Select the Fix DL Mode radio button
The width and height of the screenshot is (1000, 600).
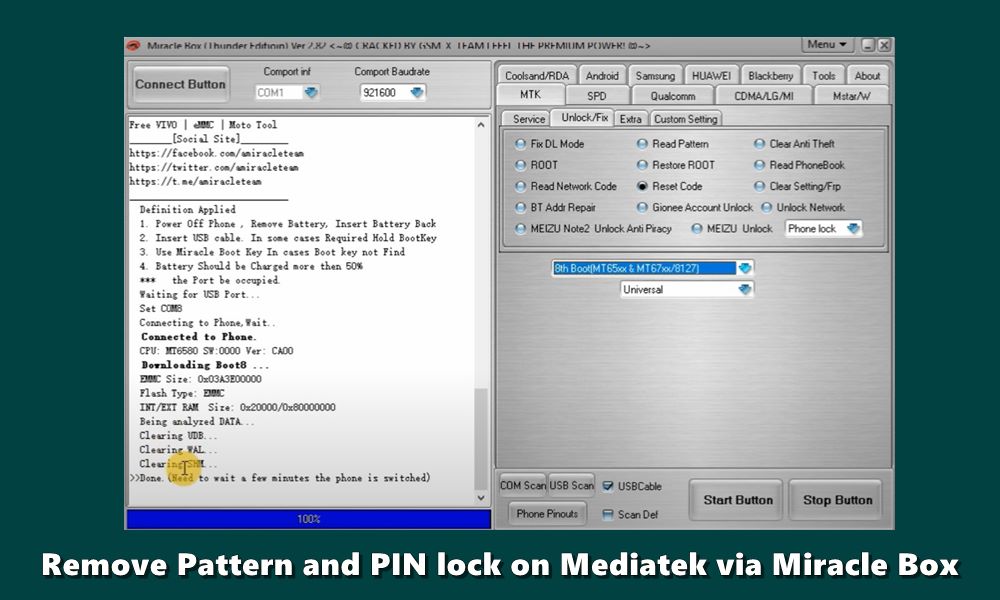(x=520, y=144)
